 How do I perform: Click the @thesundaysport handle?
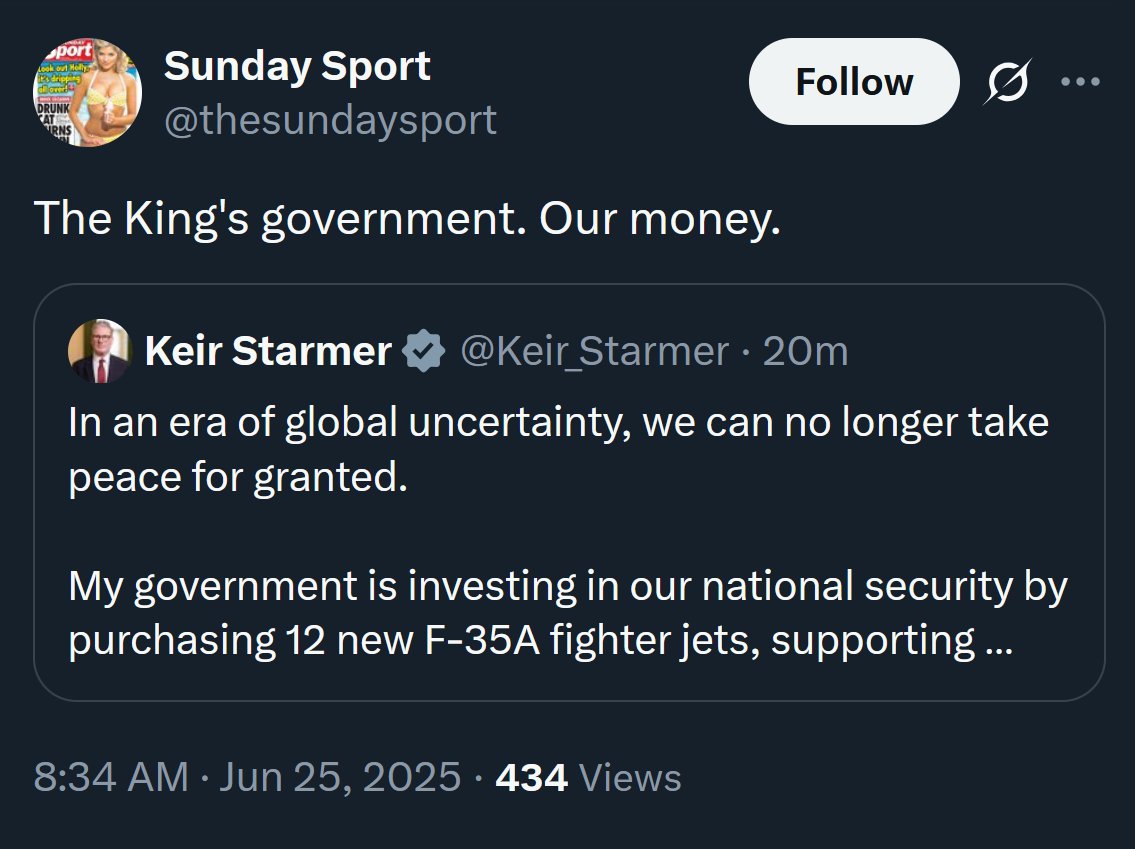click(x=330, y=120)
